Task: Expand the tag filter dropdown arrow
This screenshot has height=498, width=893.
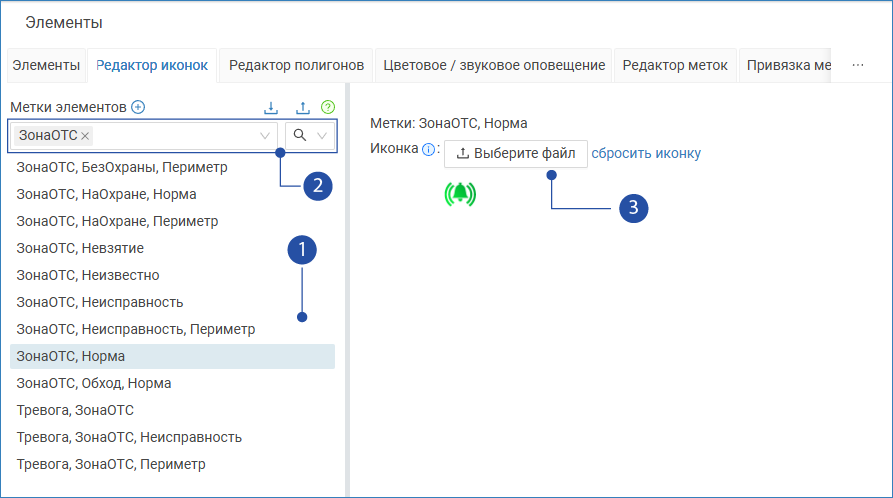Action: coord(265,136)
